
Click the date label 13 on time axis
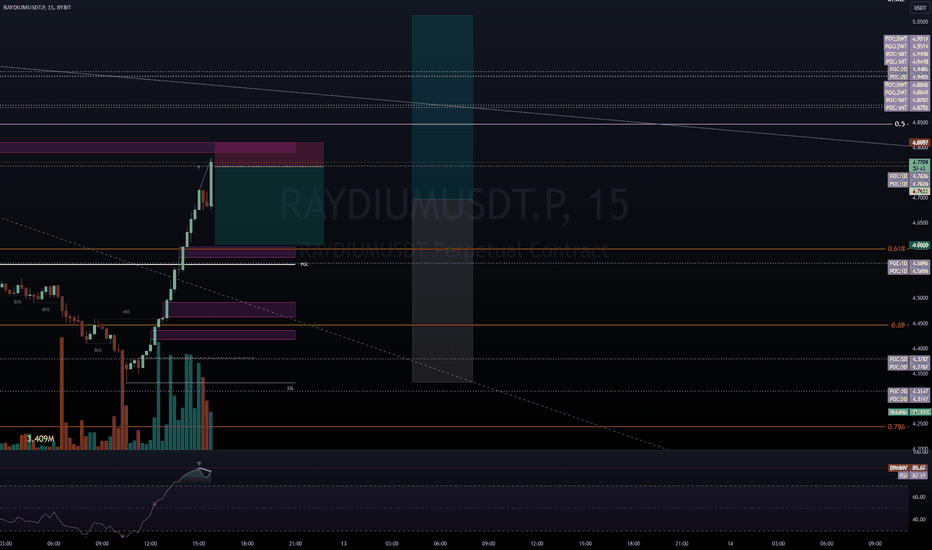(344, 543)
